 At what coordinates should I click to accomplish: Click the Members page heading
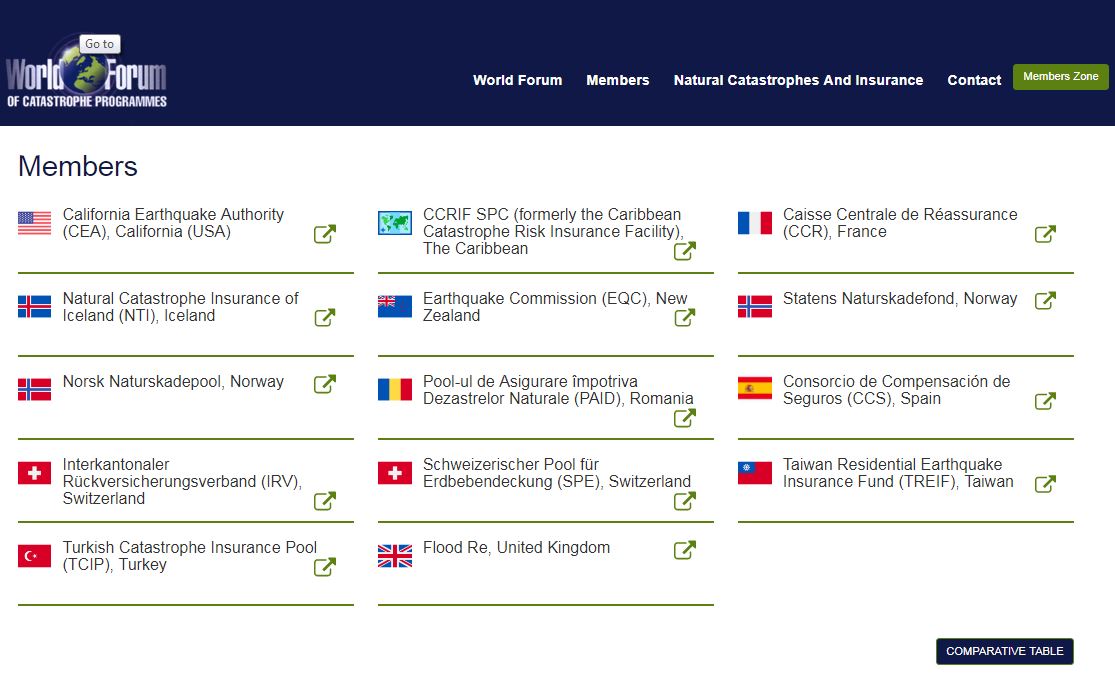tap(78, 166)
